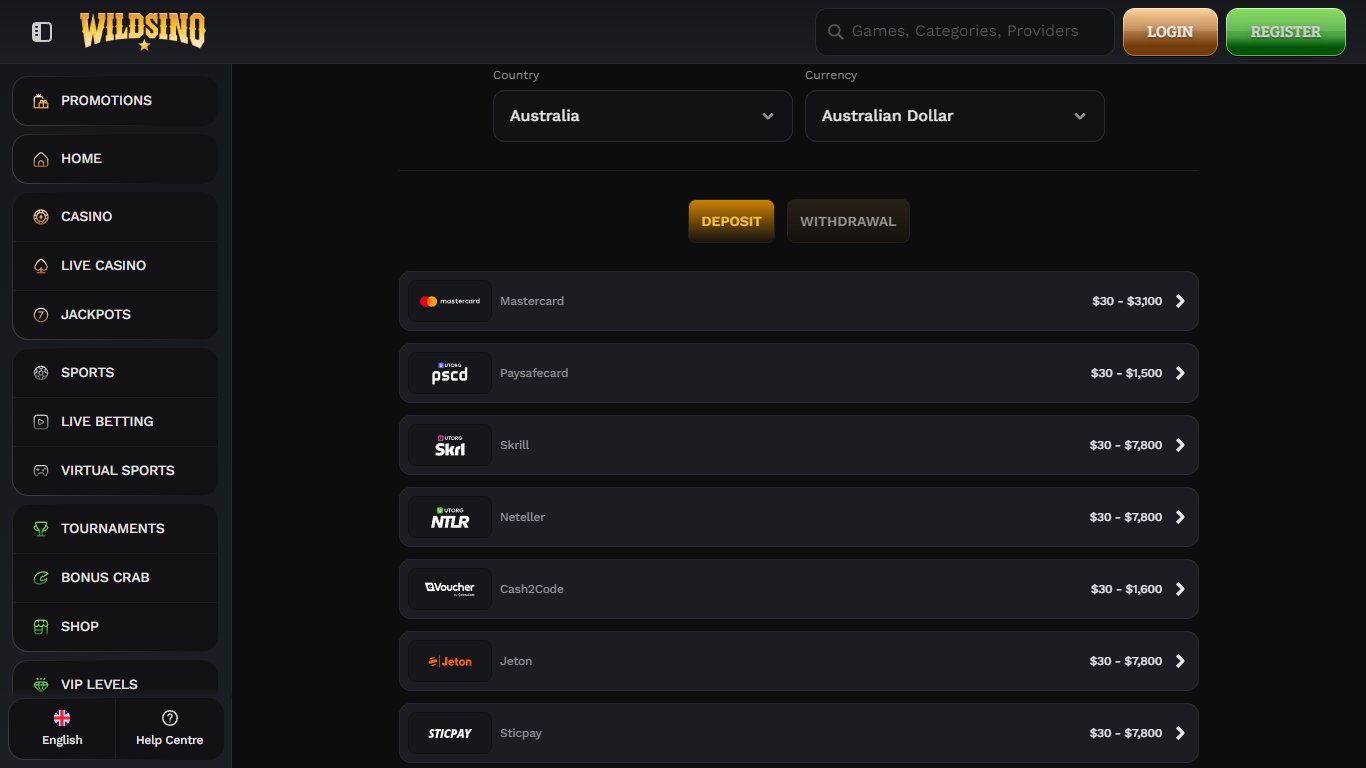Viewport: 1366px width, 768px height.
Task: Click the Bonus Crab icon
Action: 41,578
